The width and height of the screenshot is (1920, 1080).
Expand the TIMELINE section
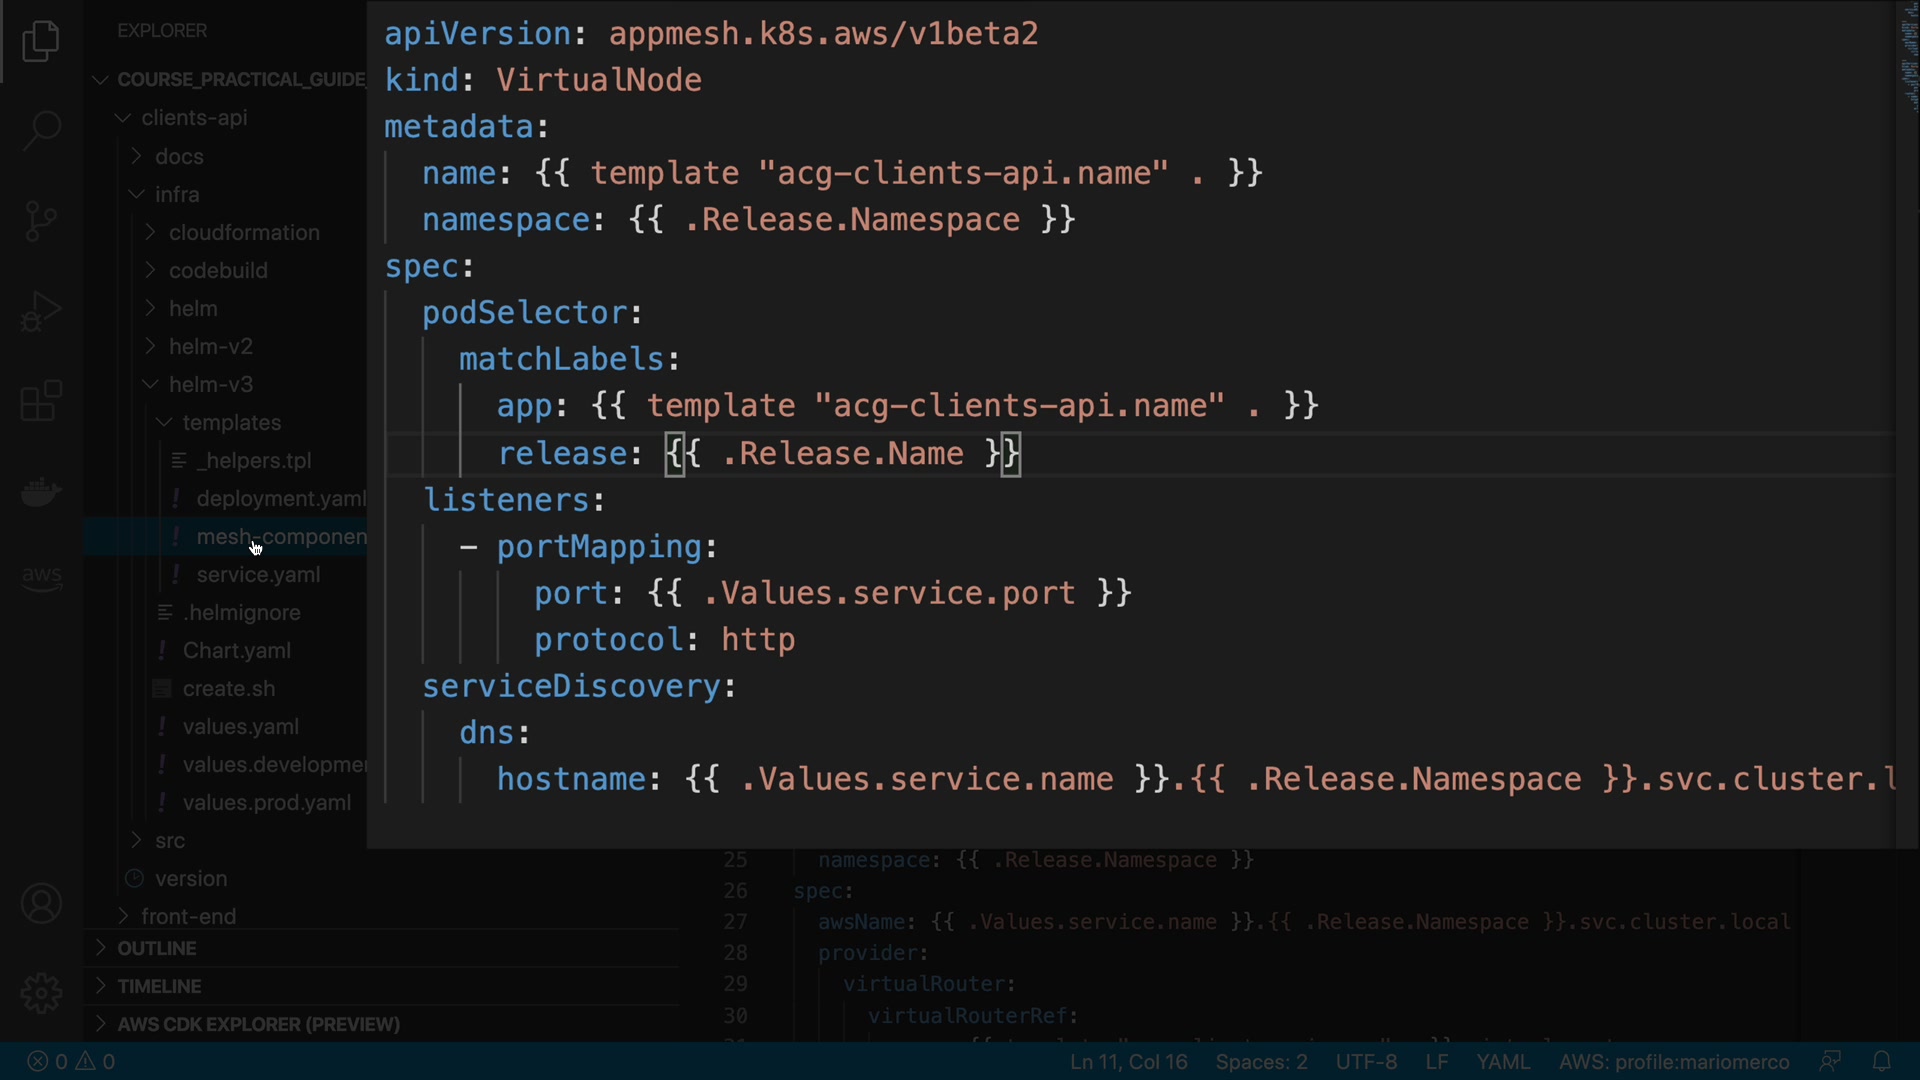[159, 986]
